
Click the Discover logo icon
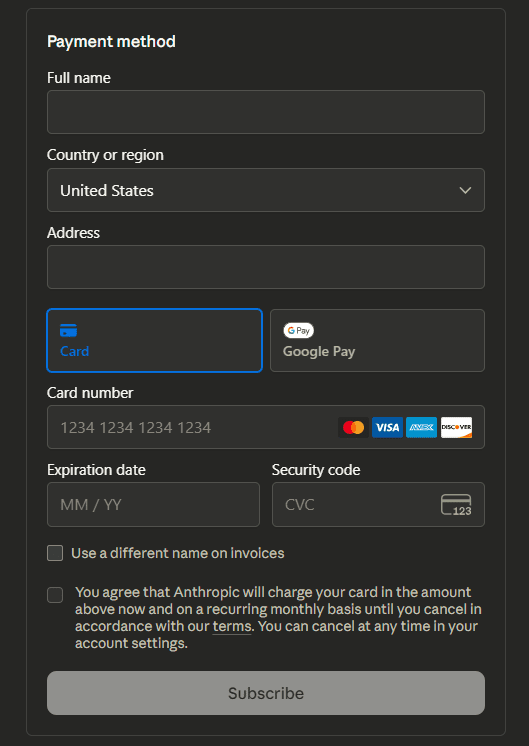456,427
